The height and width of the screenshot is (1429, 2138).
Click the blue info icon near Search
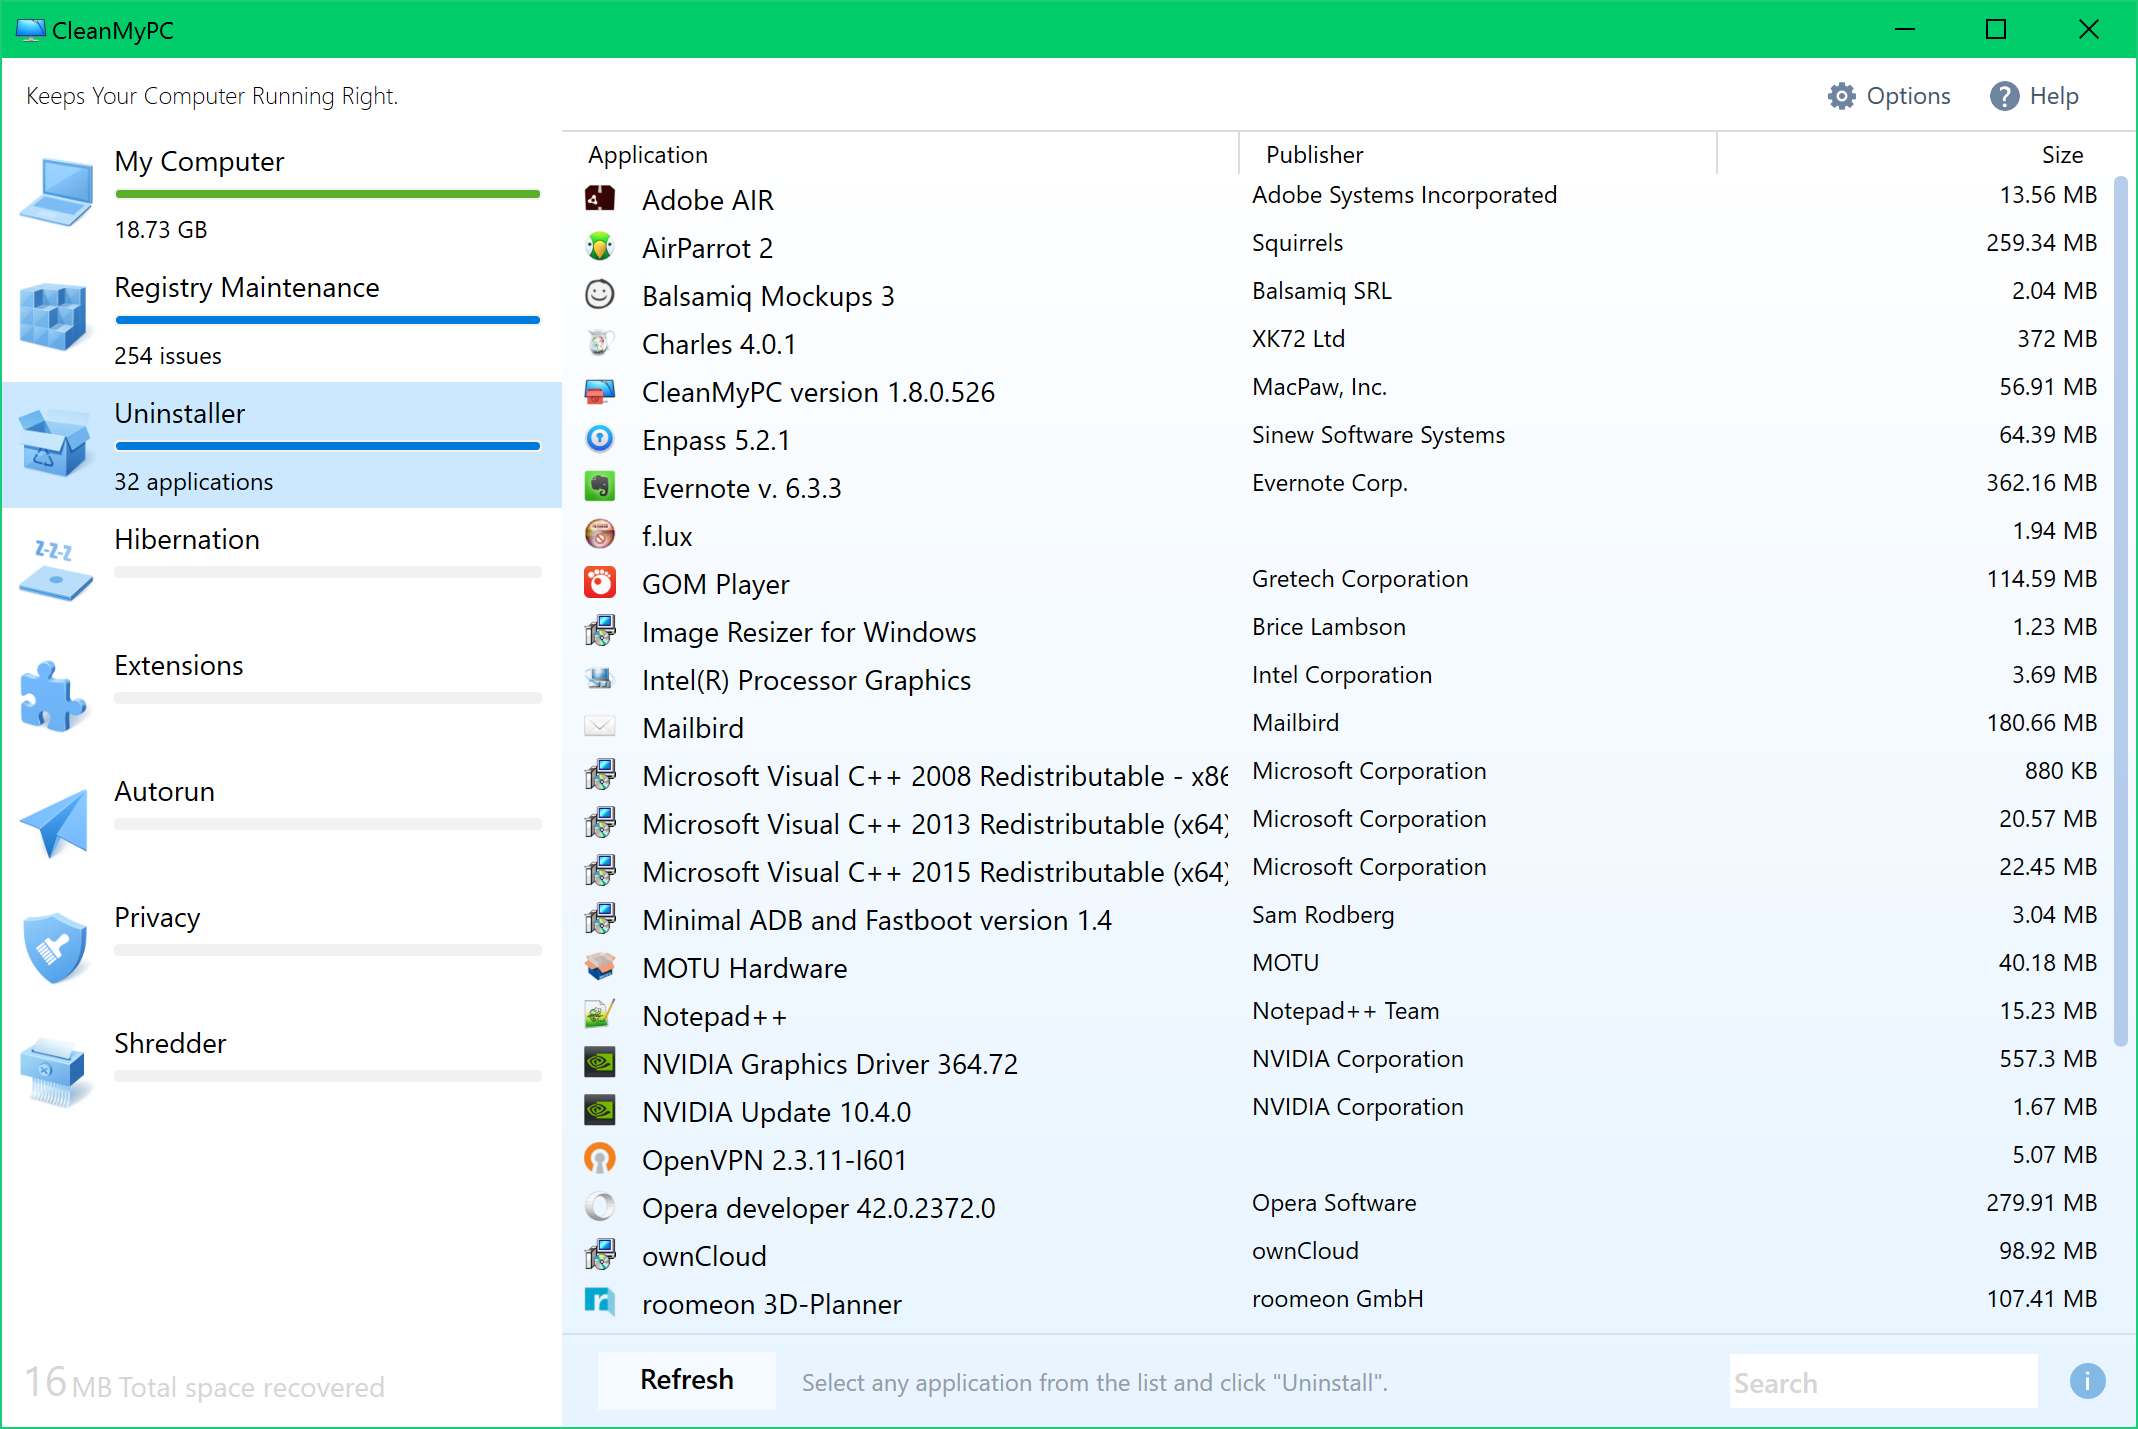(2087, 1381)
